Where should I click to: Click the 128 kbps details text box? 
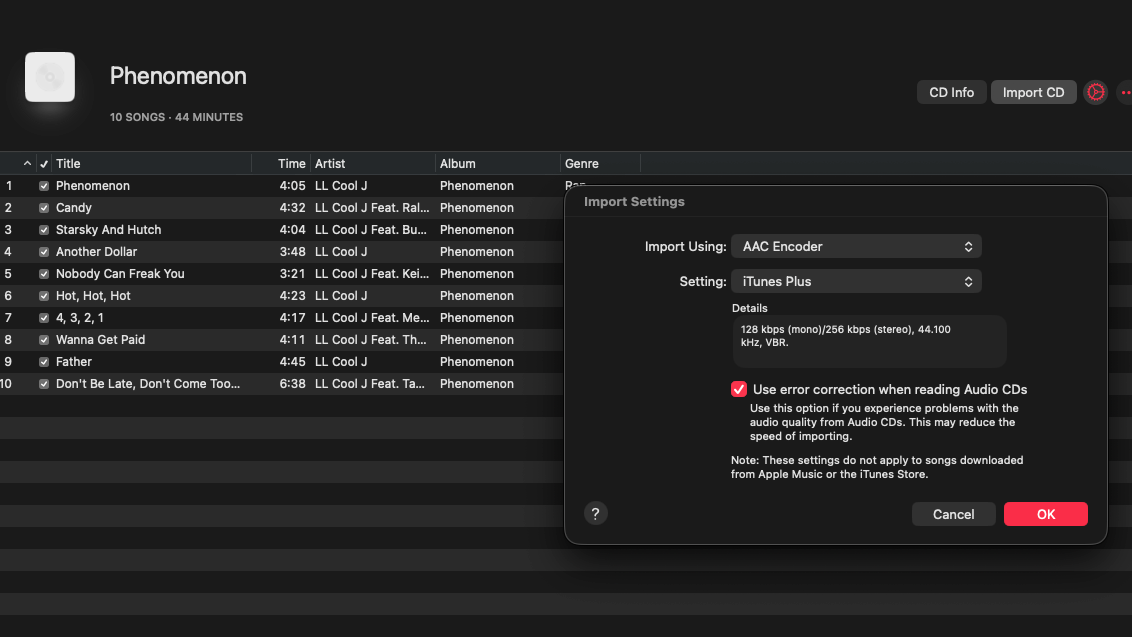coord(869,341)
